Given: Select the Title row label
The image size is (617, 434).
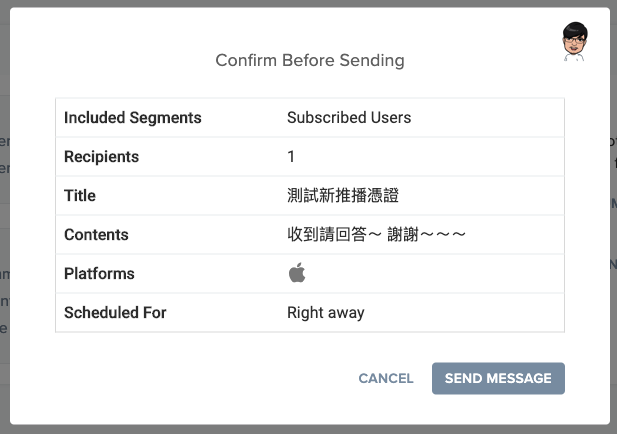Looking at the screenshot, I should [x=79, y=196].
